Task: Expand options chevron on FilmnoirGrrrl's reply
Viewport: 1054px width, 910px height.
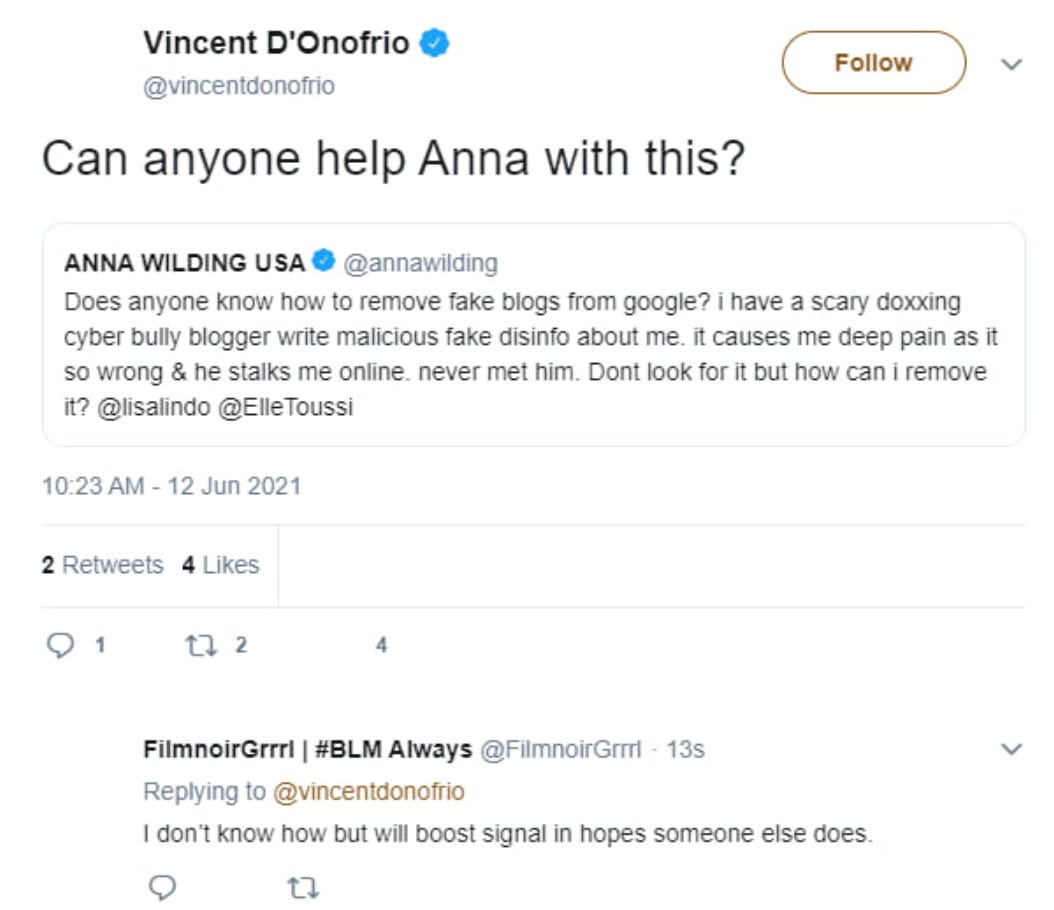Action: 1011,749
